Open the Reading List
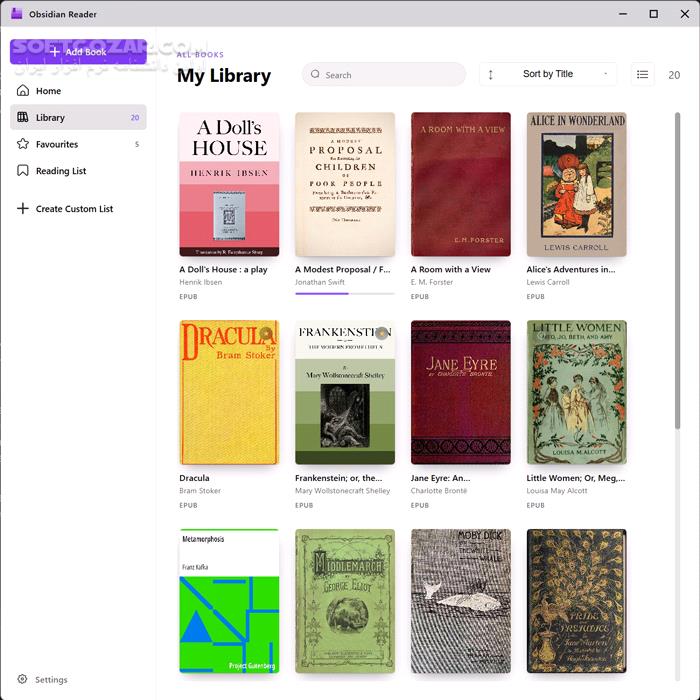Screen dimensions: 700x700 coord(78,171)
